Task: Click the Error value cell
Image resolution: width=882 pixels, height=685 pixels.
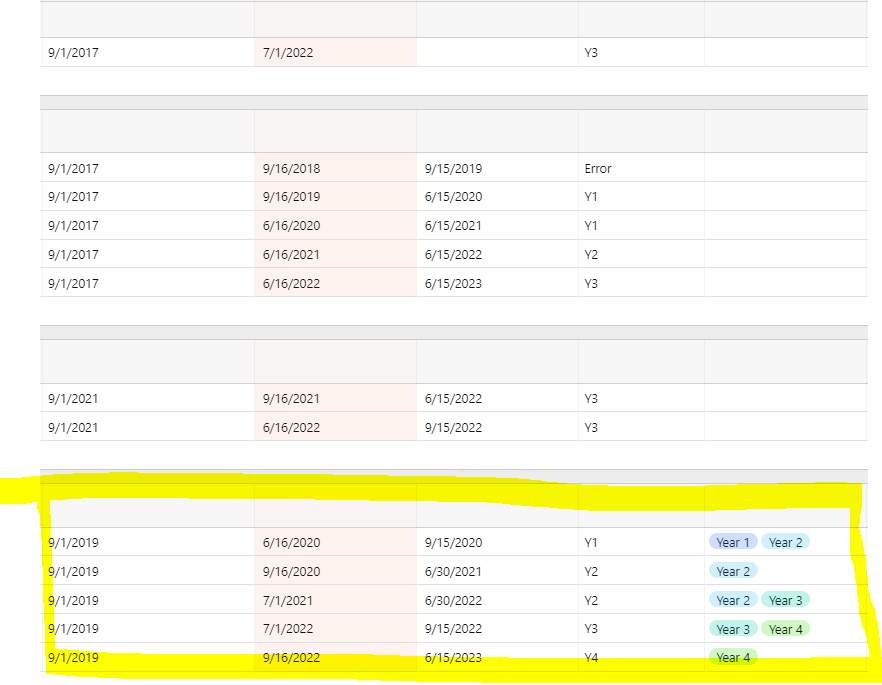Action: coord(641,168)
